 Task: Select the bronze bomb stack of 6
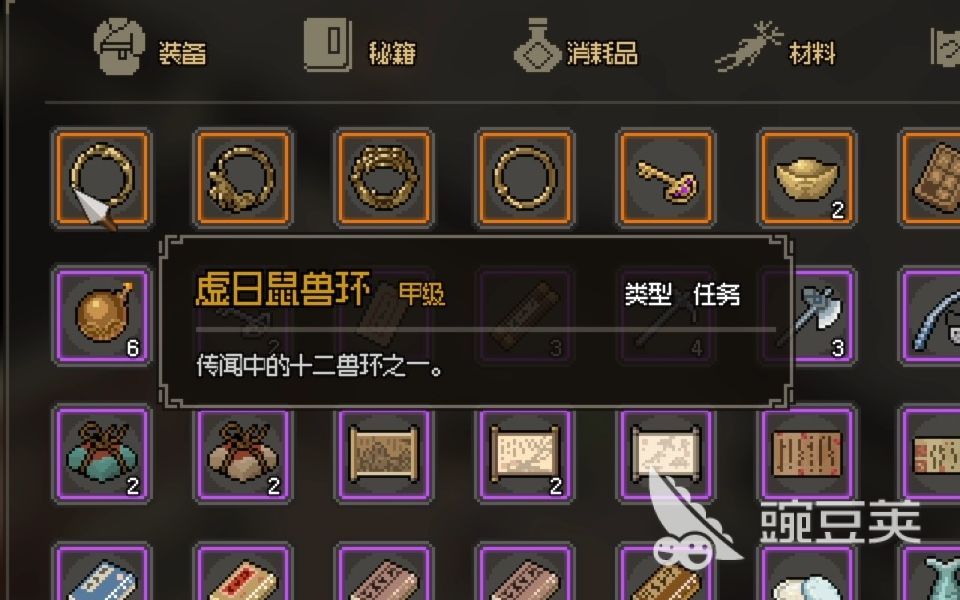pos(102,315)
